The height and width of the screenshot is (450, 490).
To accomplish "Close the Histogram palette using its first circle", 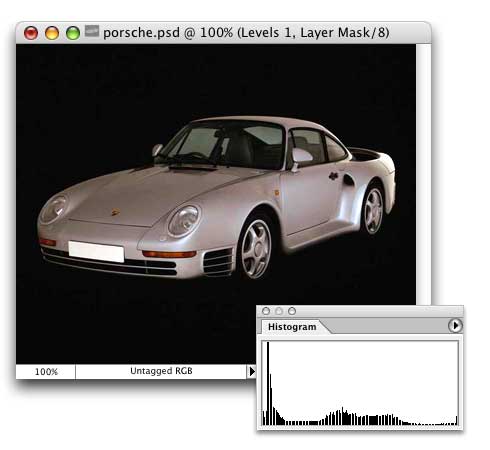I will point(266,311).
